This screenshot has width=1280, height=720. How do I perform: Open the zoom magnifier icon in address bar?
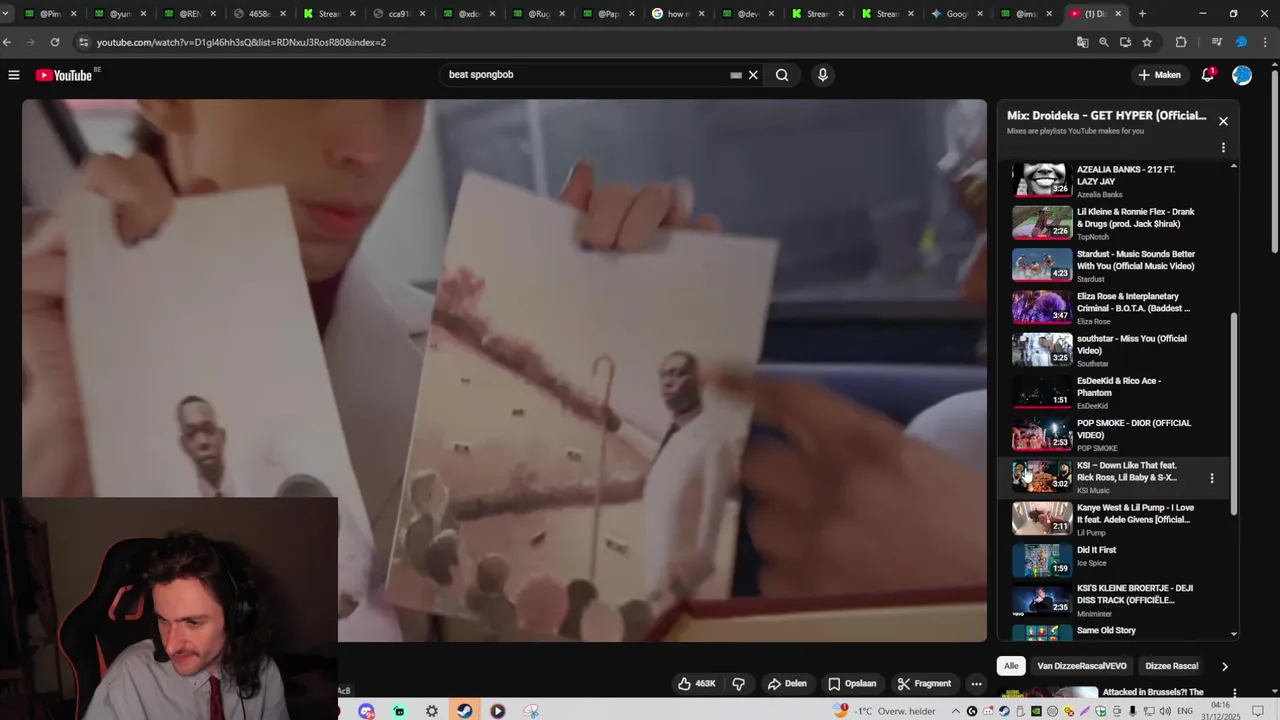coord(1104,42)
